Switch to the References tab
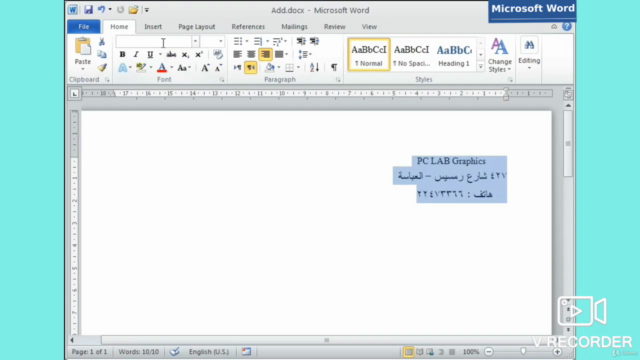 click(x=248, y=27)
